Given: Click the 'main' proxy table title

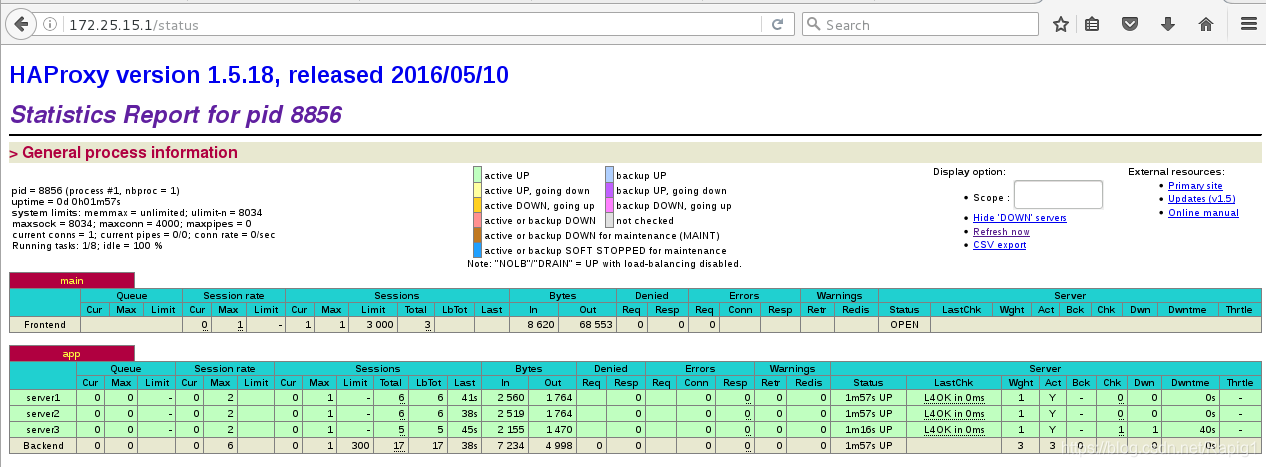Looking at the screenshot, I should click(x=71, y=280).
